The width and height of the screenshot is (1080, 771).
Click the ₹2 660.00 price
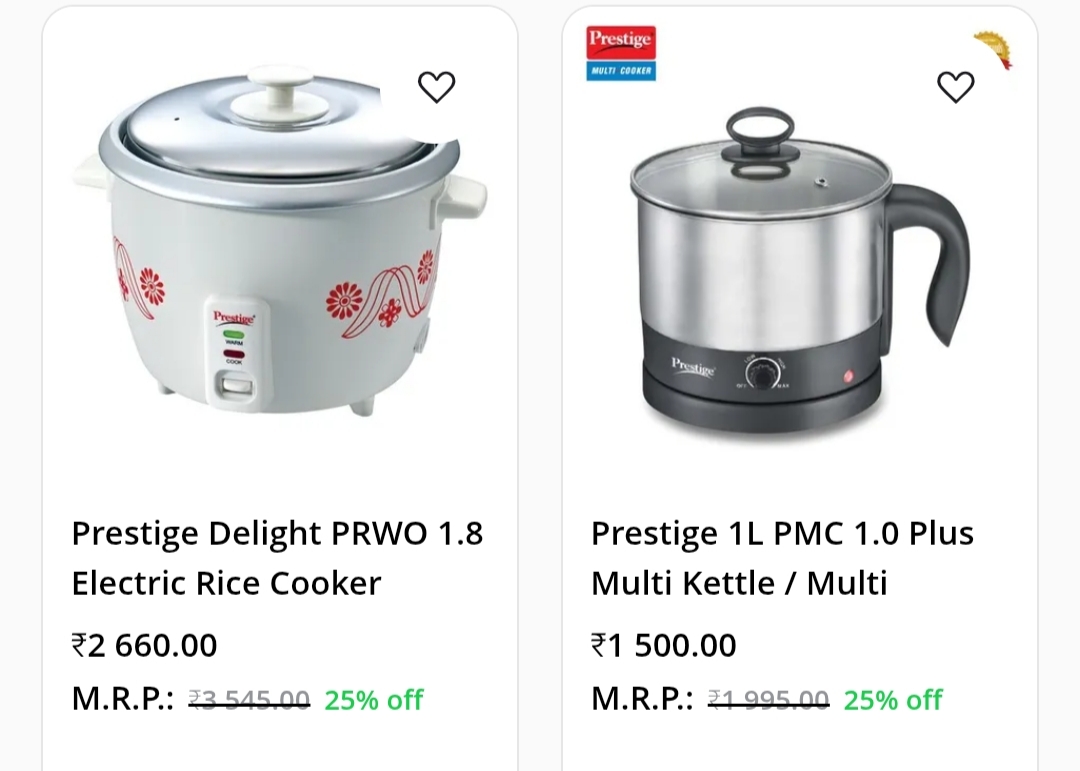pos(144,646)
